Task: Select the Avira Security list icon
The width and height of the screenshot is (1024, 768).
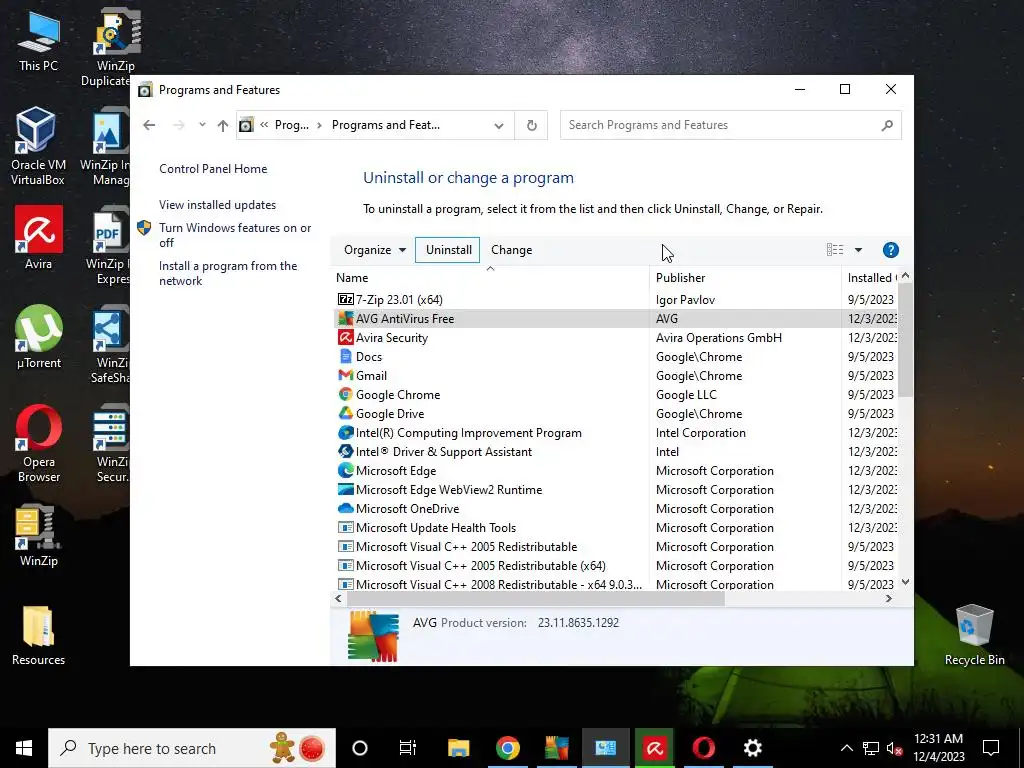Action: (x=345, y=337)
